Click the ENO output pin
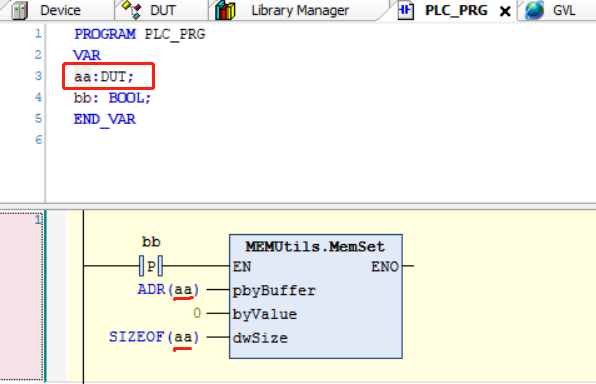 coord(385,267)
